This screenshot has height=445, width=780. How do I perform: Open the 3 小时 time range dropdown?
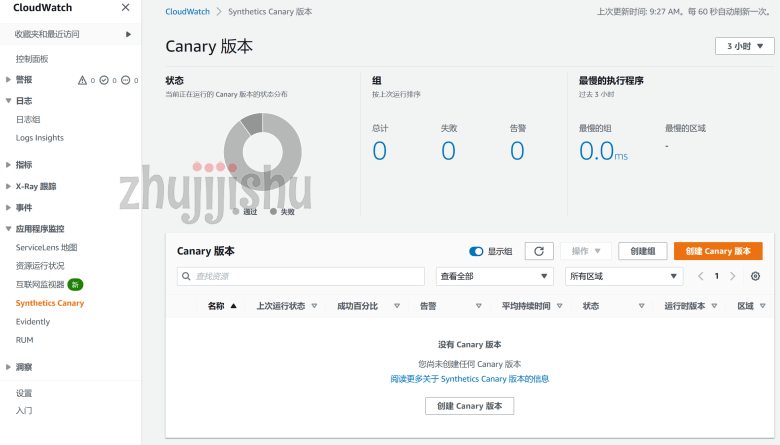point(745,46)
